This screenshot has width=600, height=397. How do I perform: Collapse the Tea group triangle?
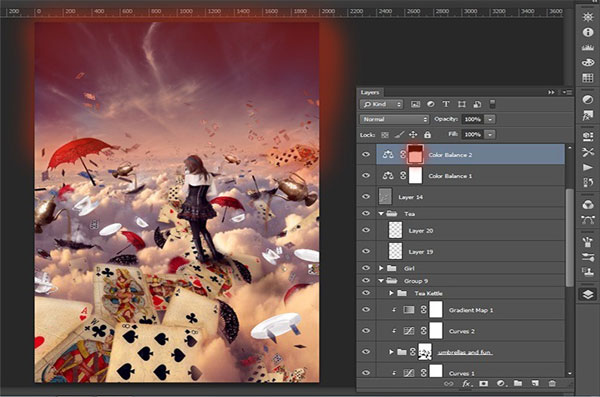click(x=381, y=214)
